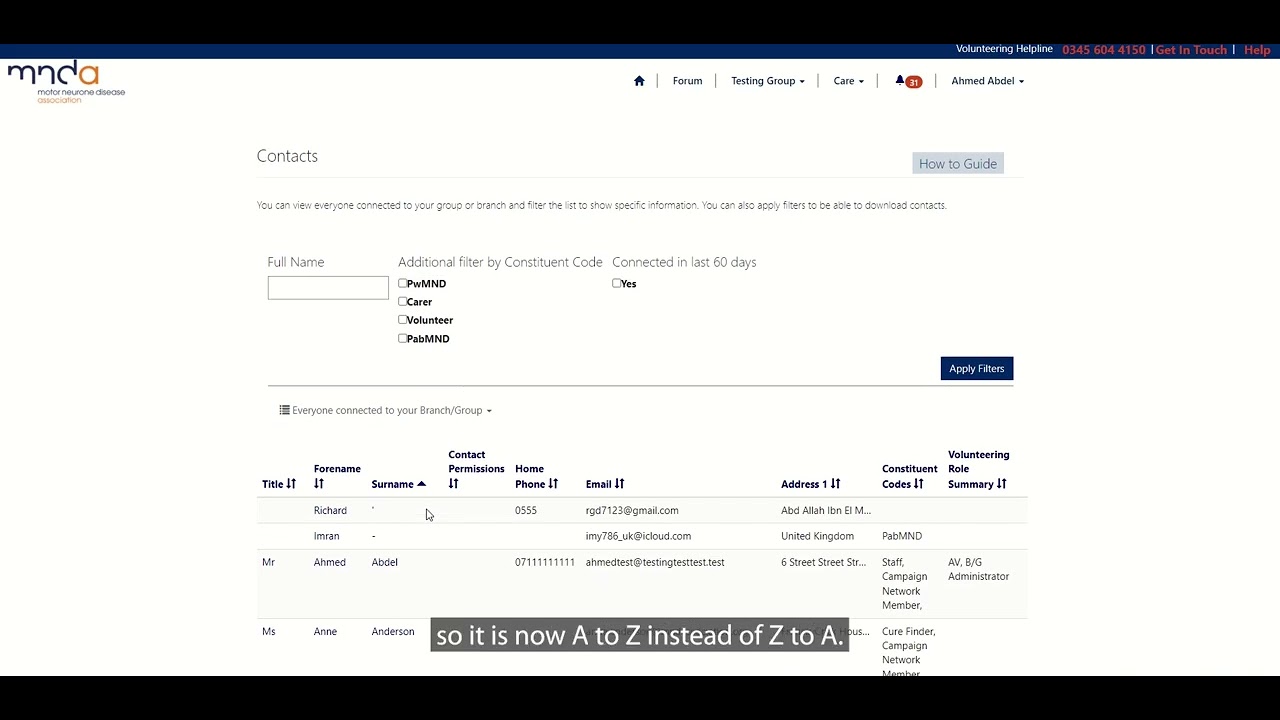Sort by Email column arrows
1280x720 pixels.
pos(619,484)
